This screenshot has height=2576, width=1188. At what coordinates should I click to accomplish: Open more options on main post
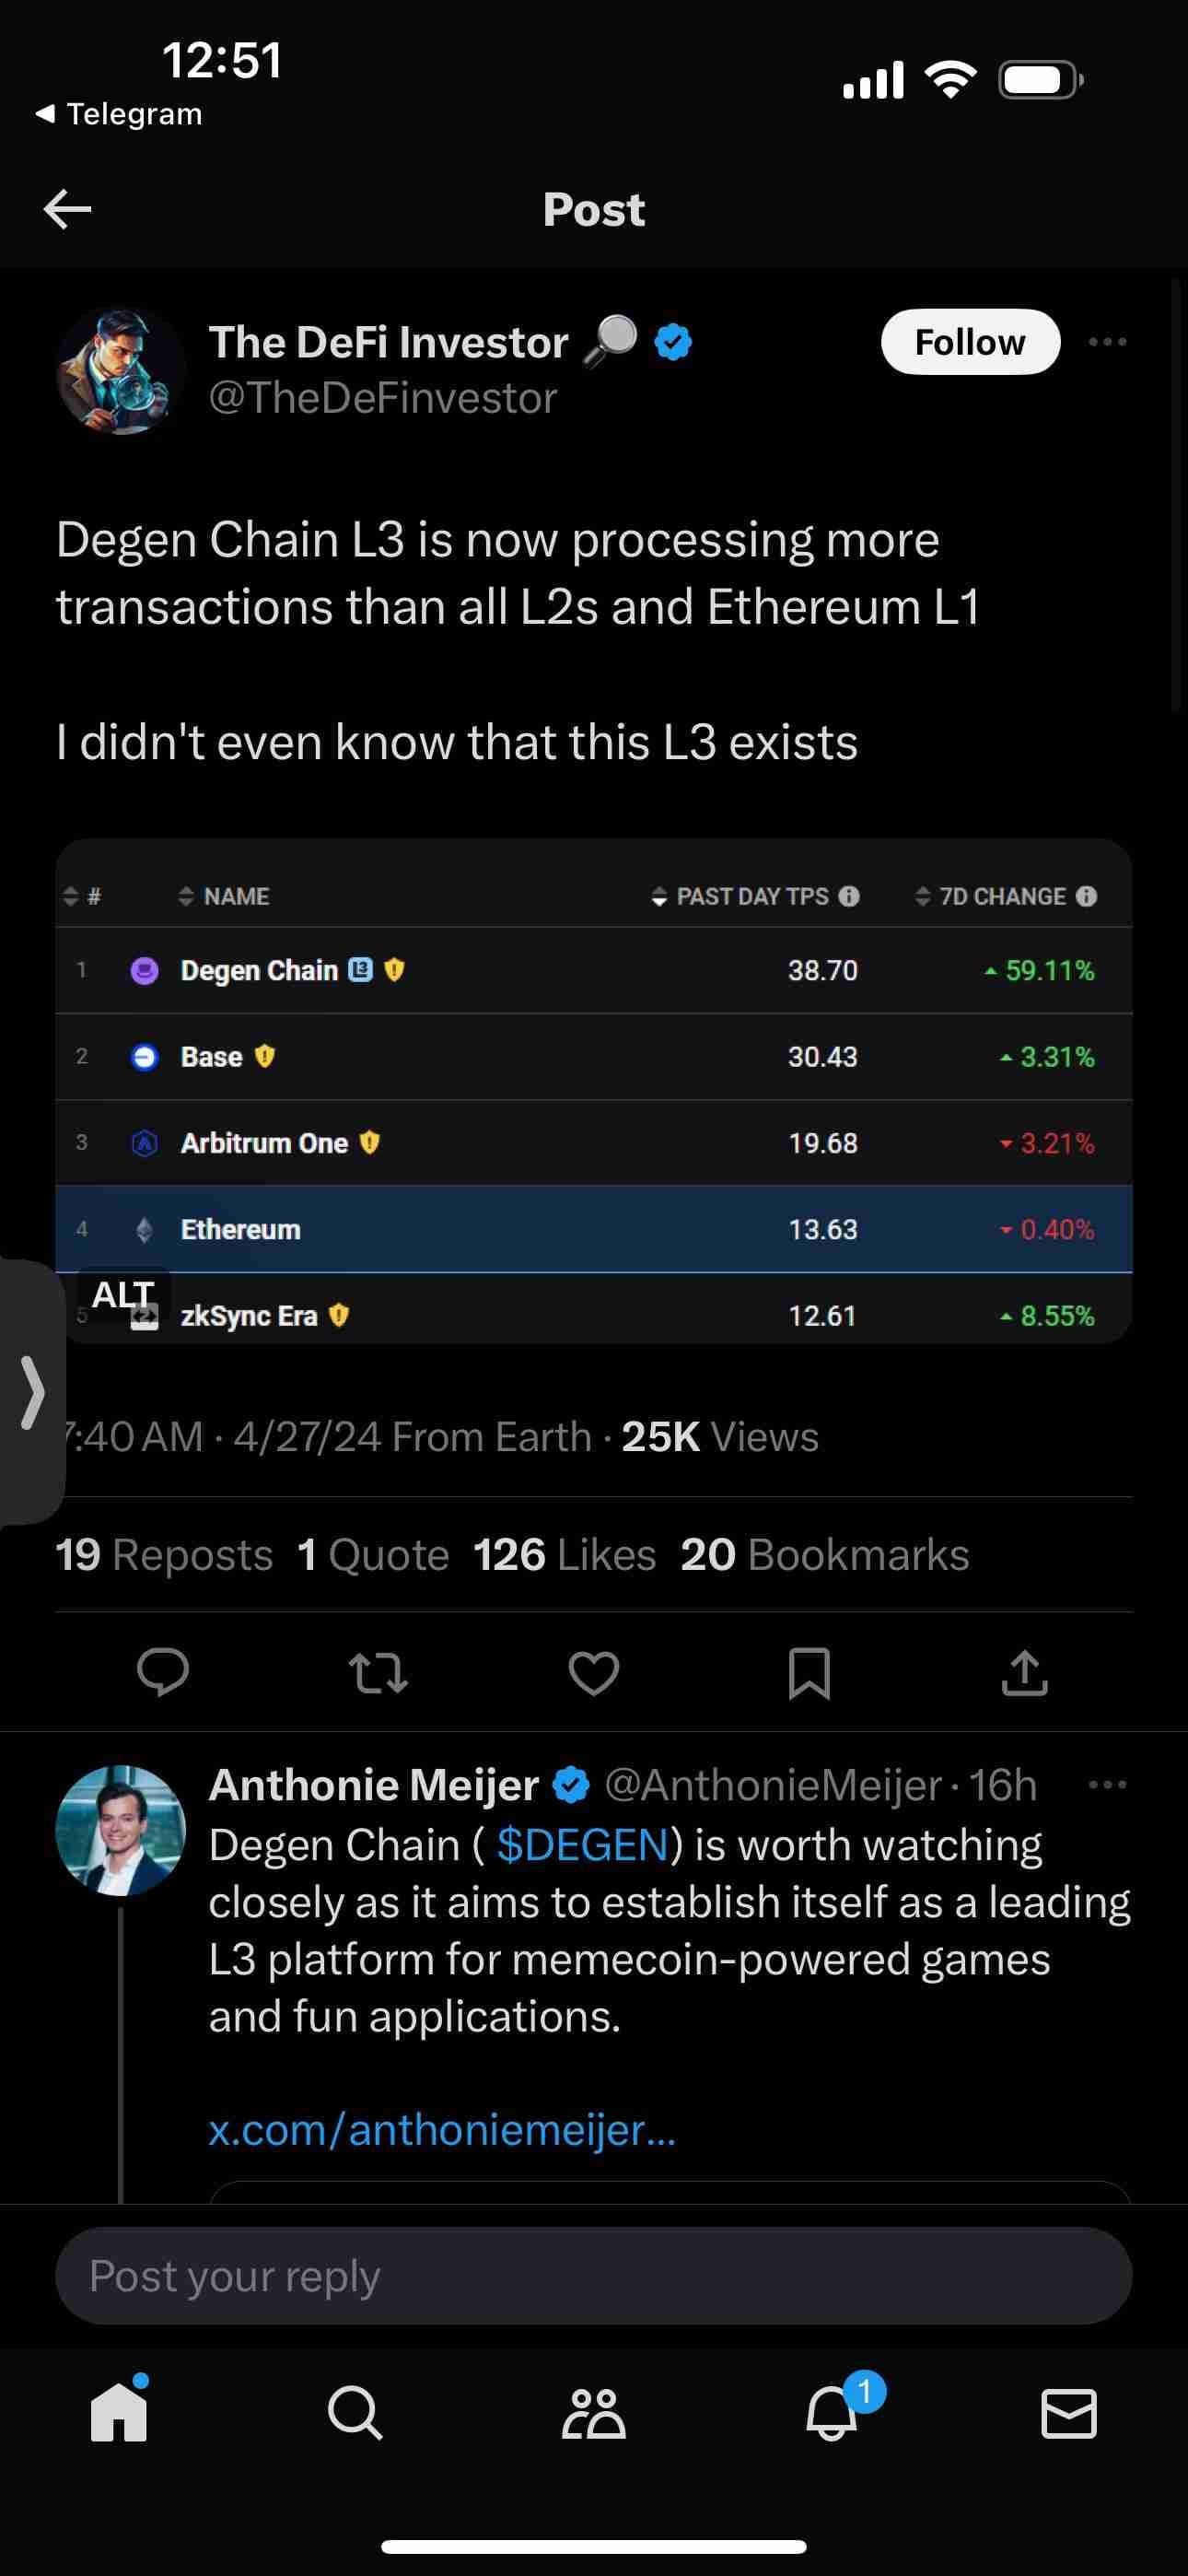(1107, 342)
